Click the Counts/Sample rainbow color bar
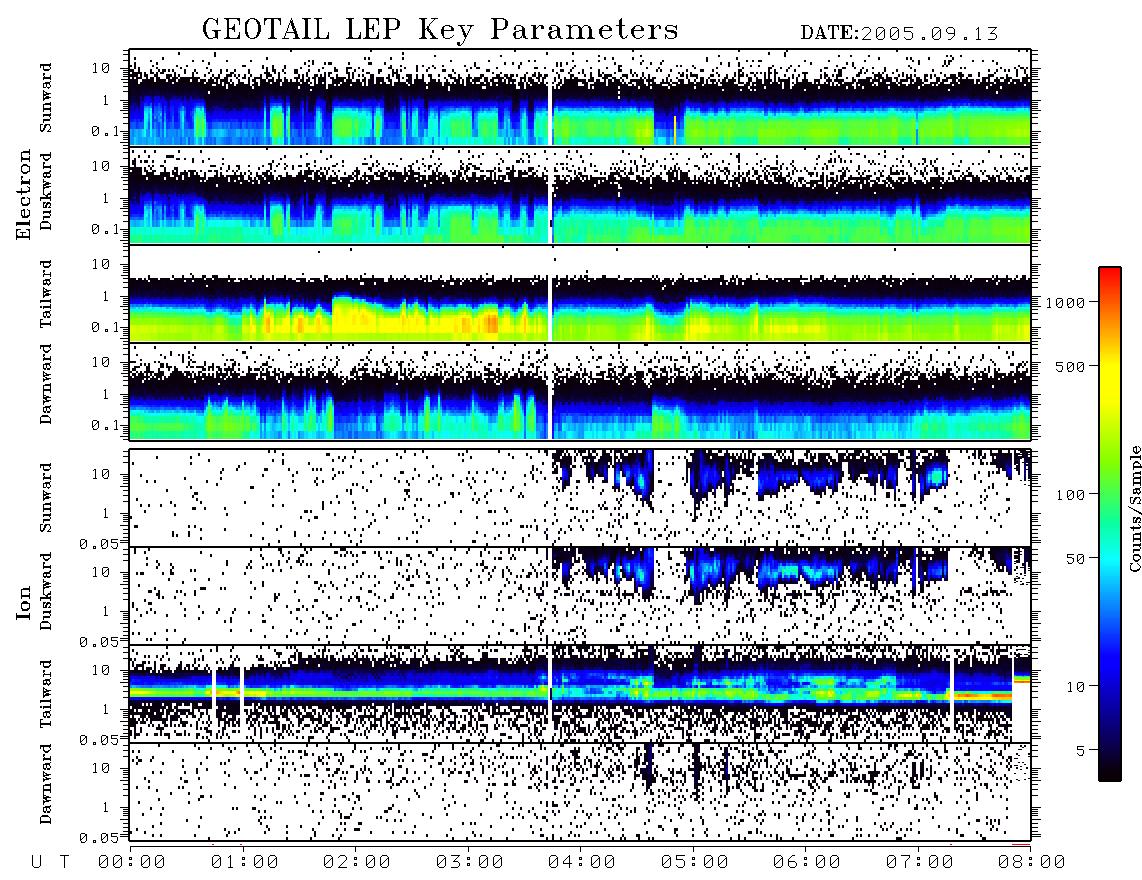 tap(1110, 525)
